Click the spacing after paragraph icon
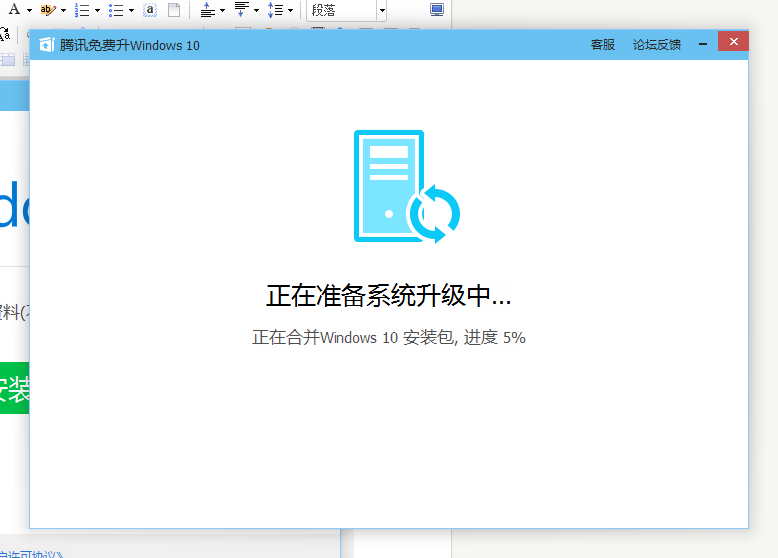 coord(242,10)
